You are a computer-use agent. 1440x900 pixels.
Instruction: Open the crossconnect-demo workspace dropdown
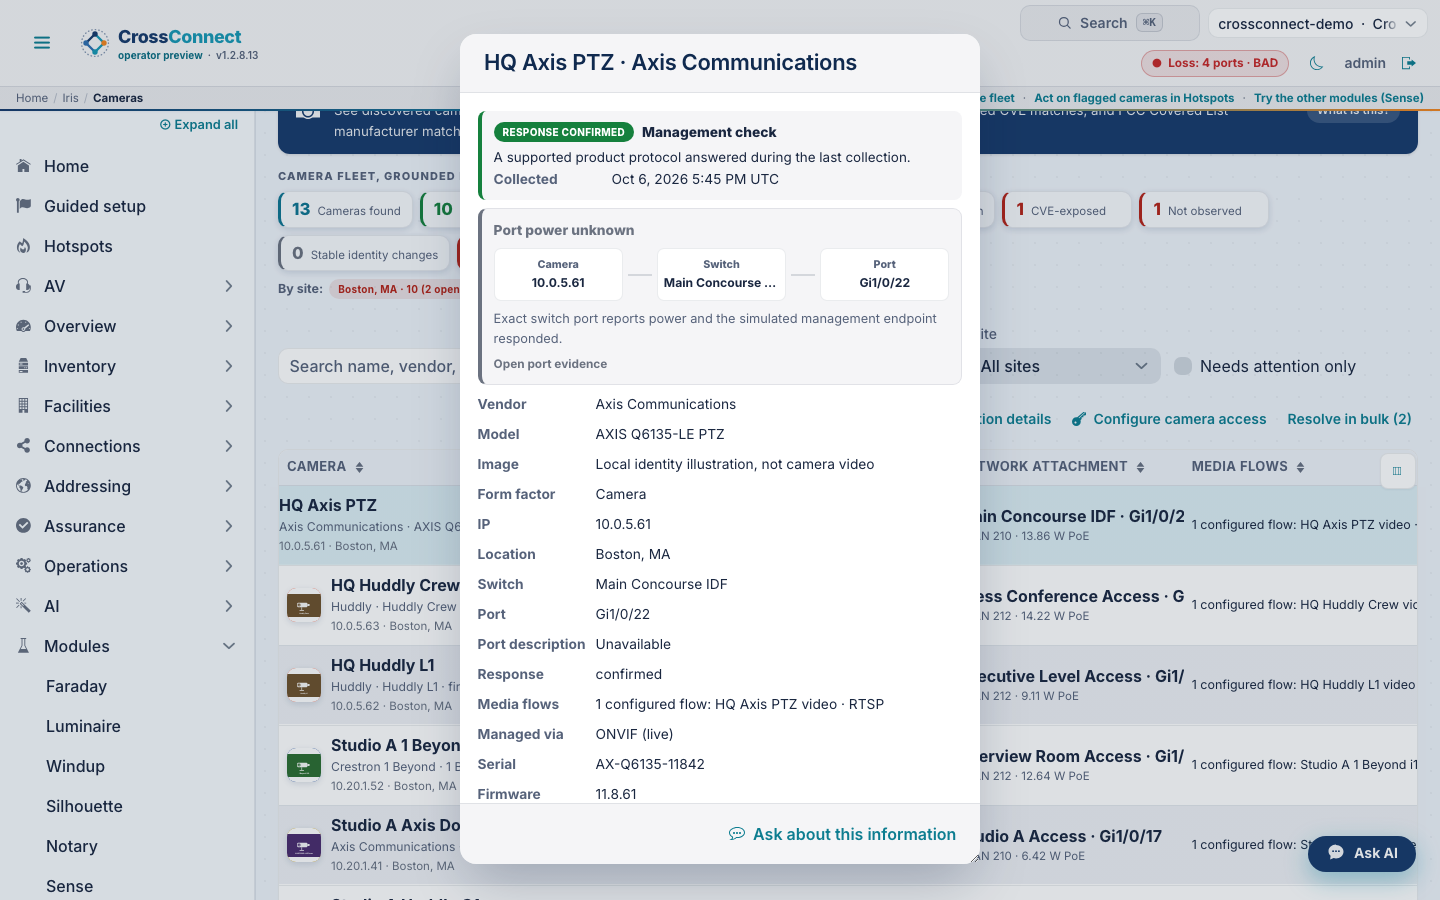pos(1318,23)
